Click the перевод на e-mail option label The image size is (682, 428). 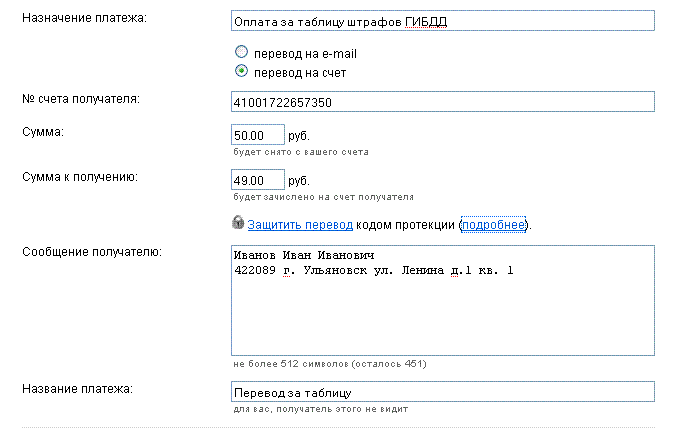pyautogui.click(x=305, y=54)
